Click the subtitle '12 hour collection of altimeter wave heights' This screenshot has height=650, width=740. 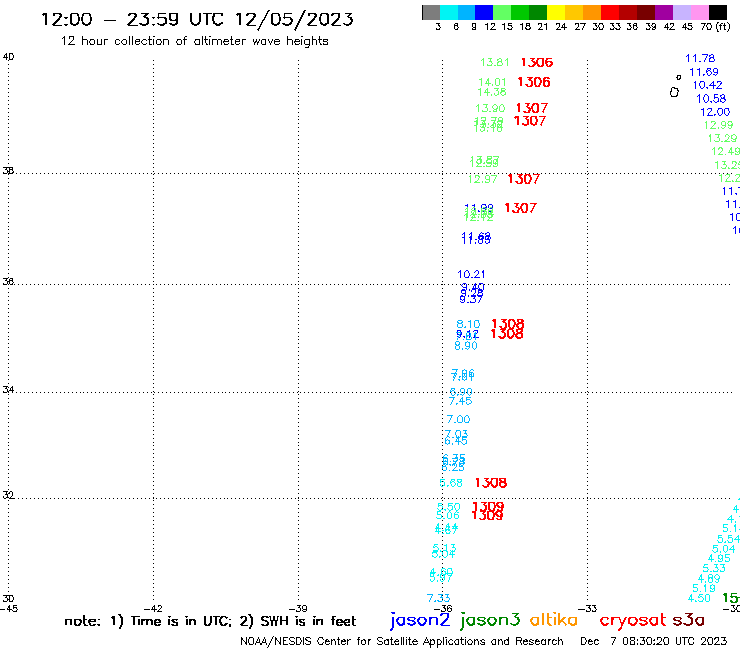click(x=194, y=41)
